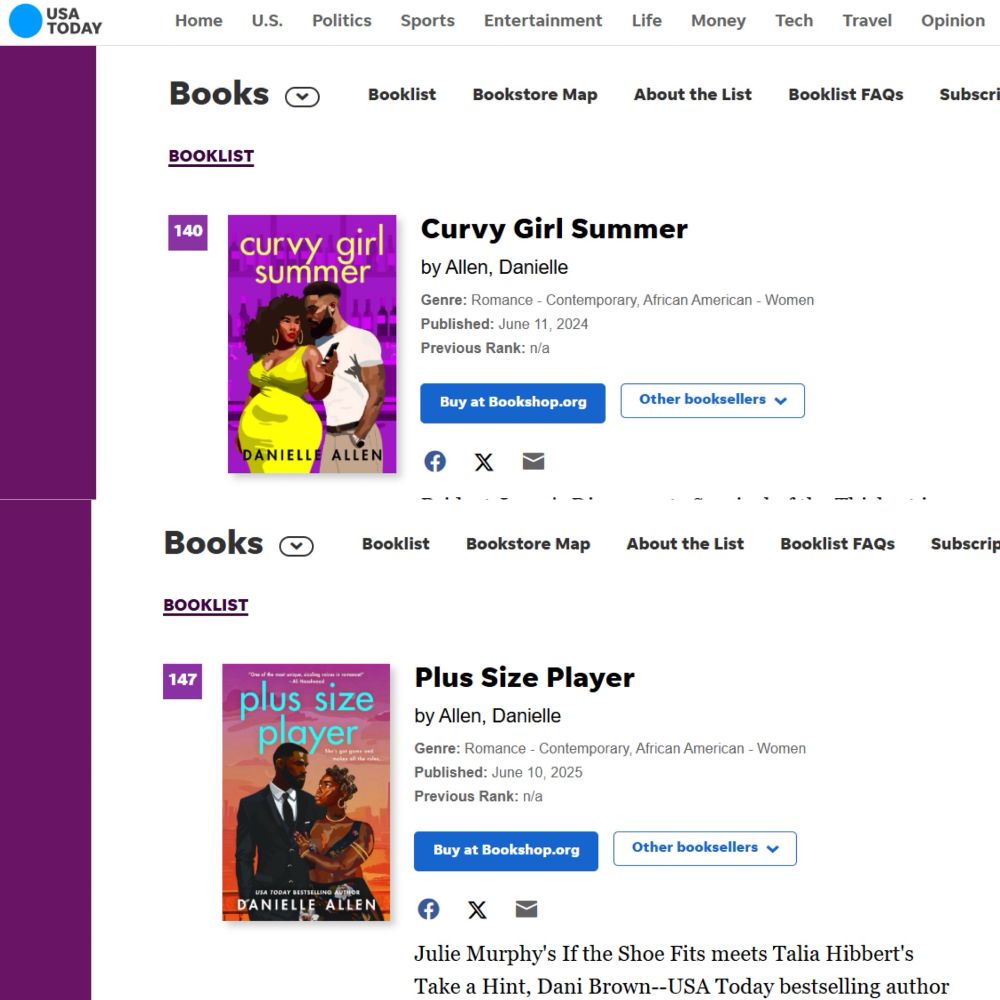Screen dimensions: 1000x1000
Task: Open Bookstore Map in upper Books nav
Action: tap(534, 94)
